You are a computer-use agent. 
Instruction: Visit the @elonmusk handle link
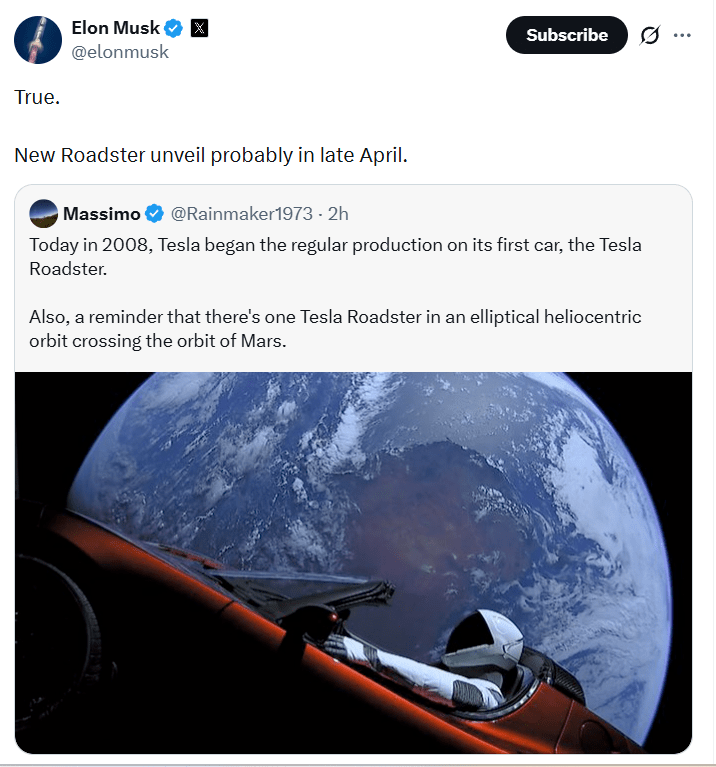pos(120,52)
